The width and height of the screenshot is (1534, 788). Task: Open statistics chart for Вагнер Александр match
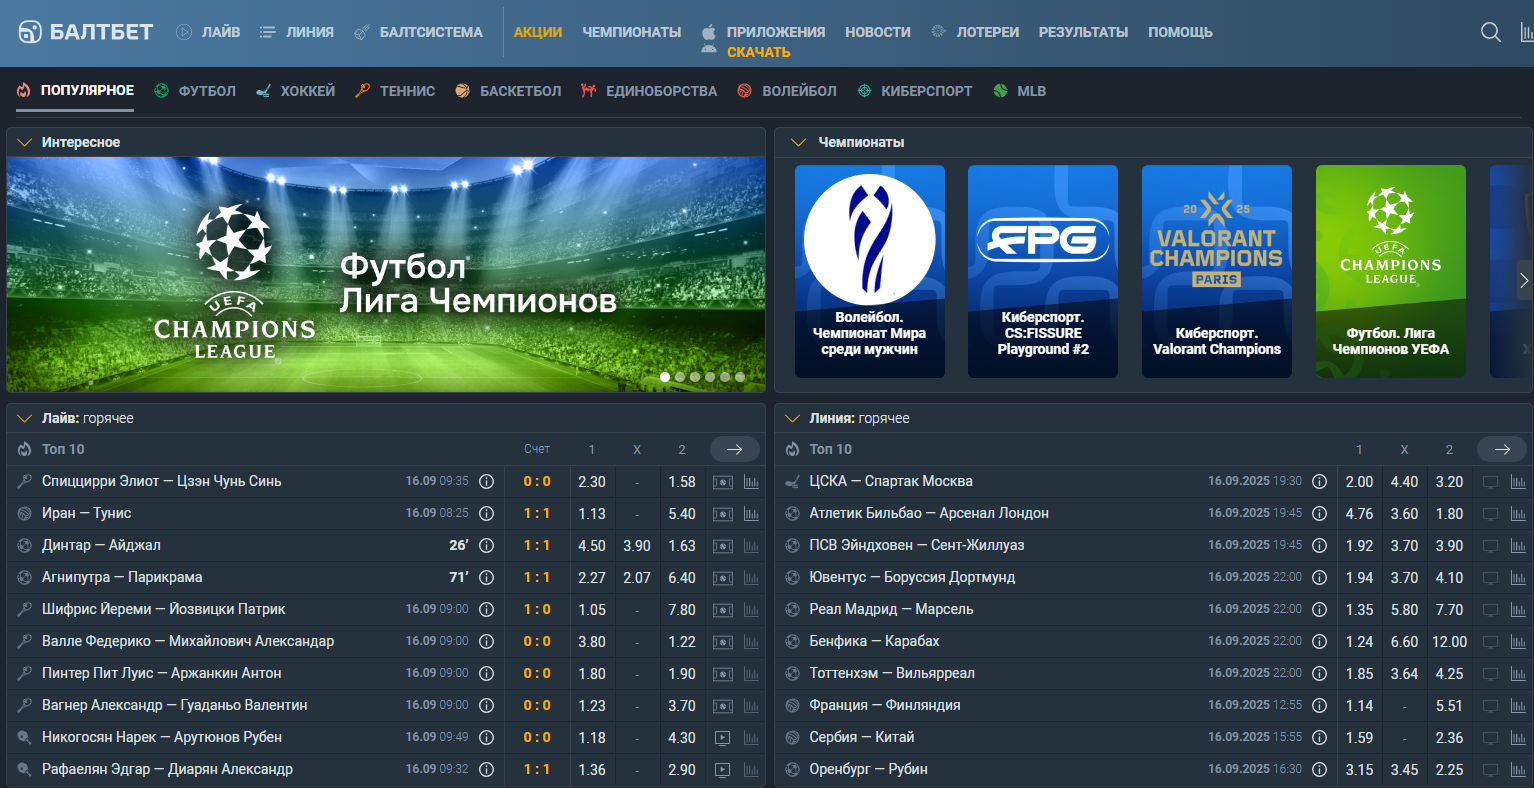click(x=751, y=706)
